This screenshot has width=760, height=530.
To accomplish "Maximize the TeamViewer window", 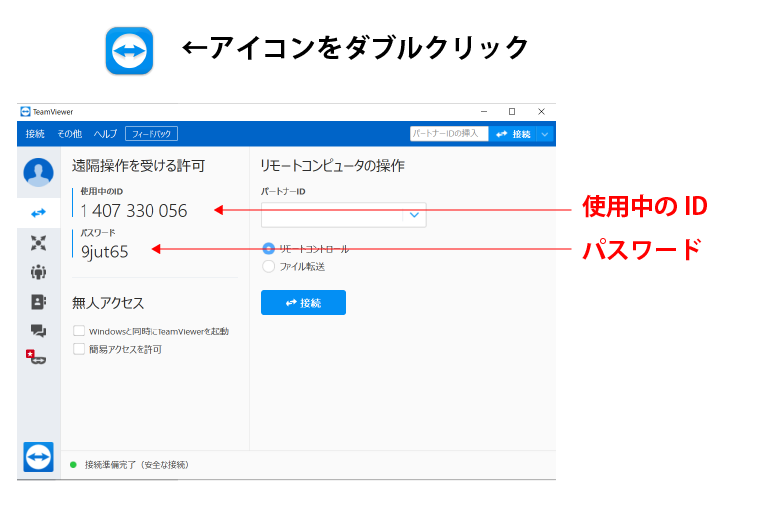I will (512, 112).
